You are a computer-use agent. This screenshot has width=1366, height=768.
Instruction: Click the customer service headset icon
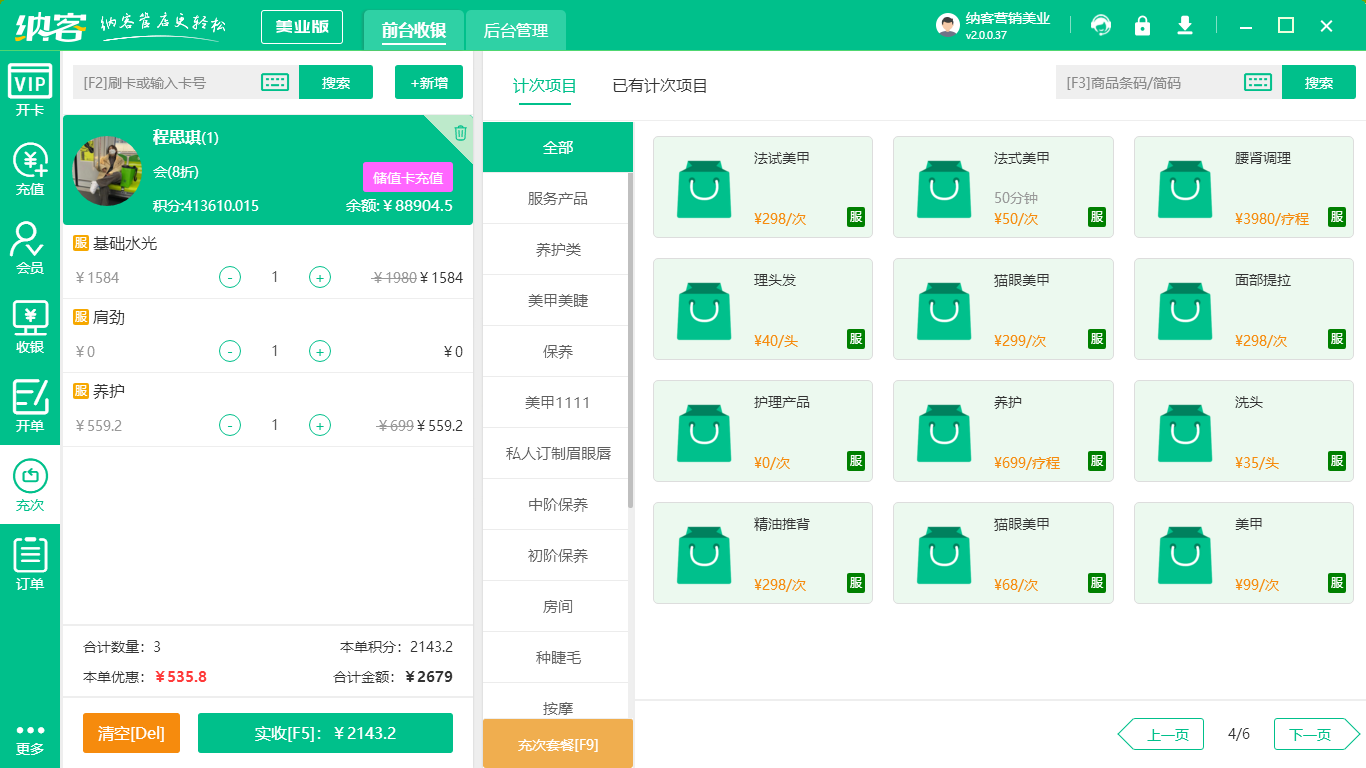(x=1101, y=25)
